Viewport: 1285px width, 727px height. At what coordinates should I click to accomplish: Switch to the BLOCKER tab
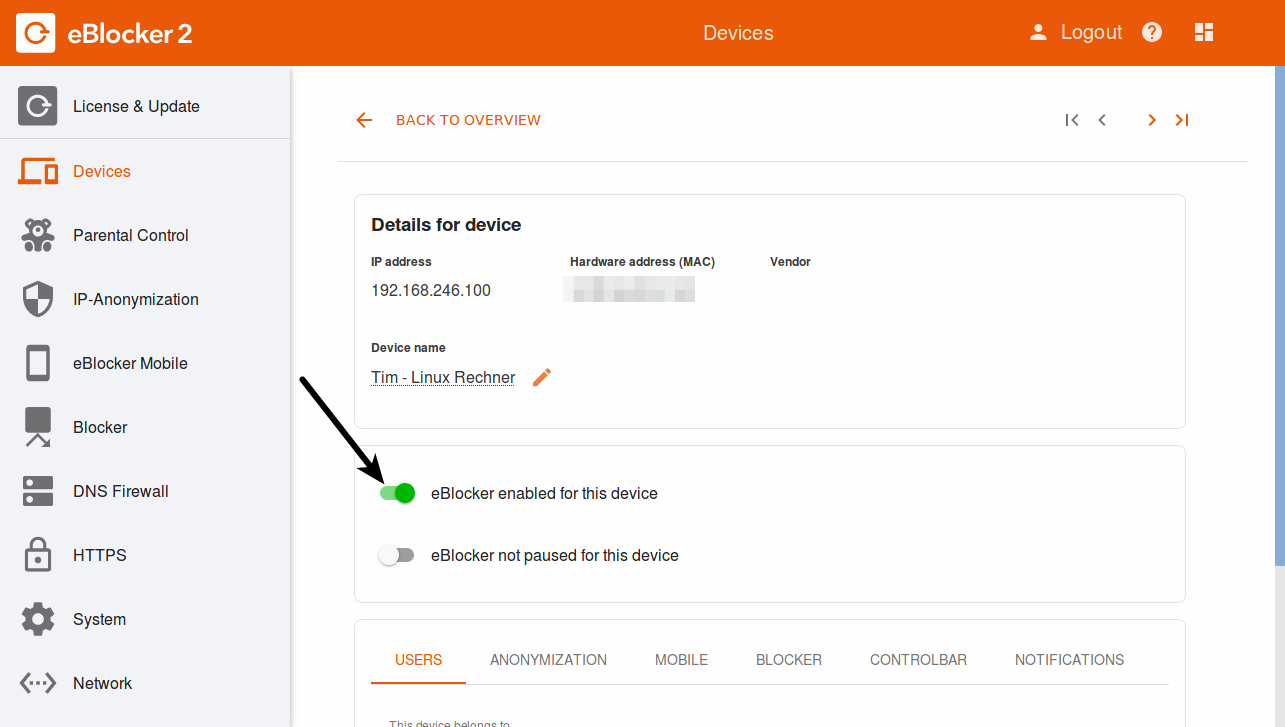(x=789, y=660)
